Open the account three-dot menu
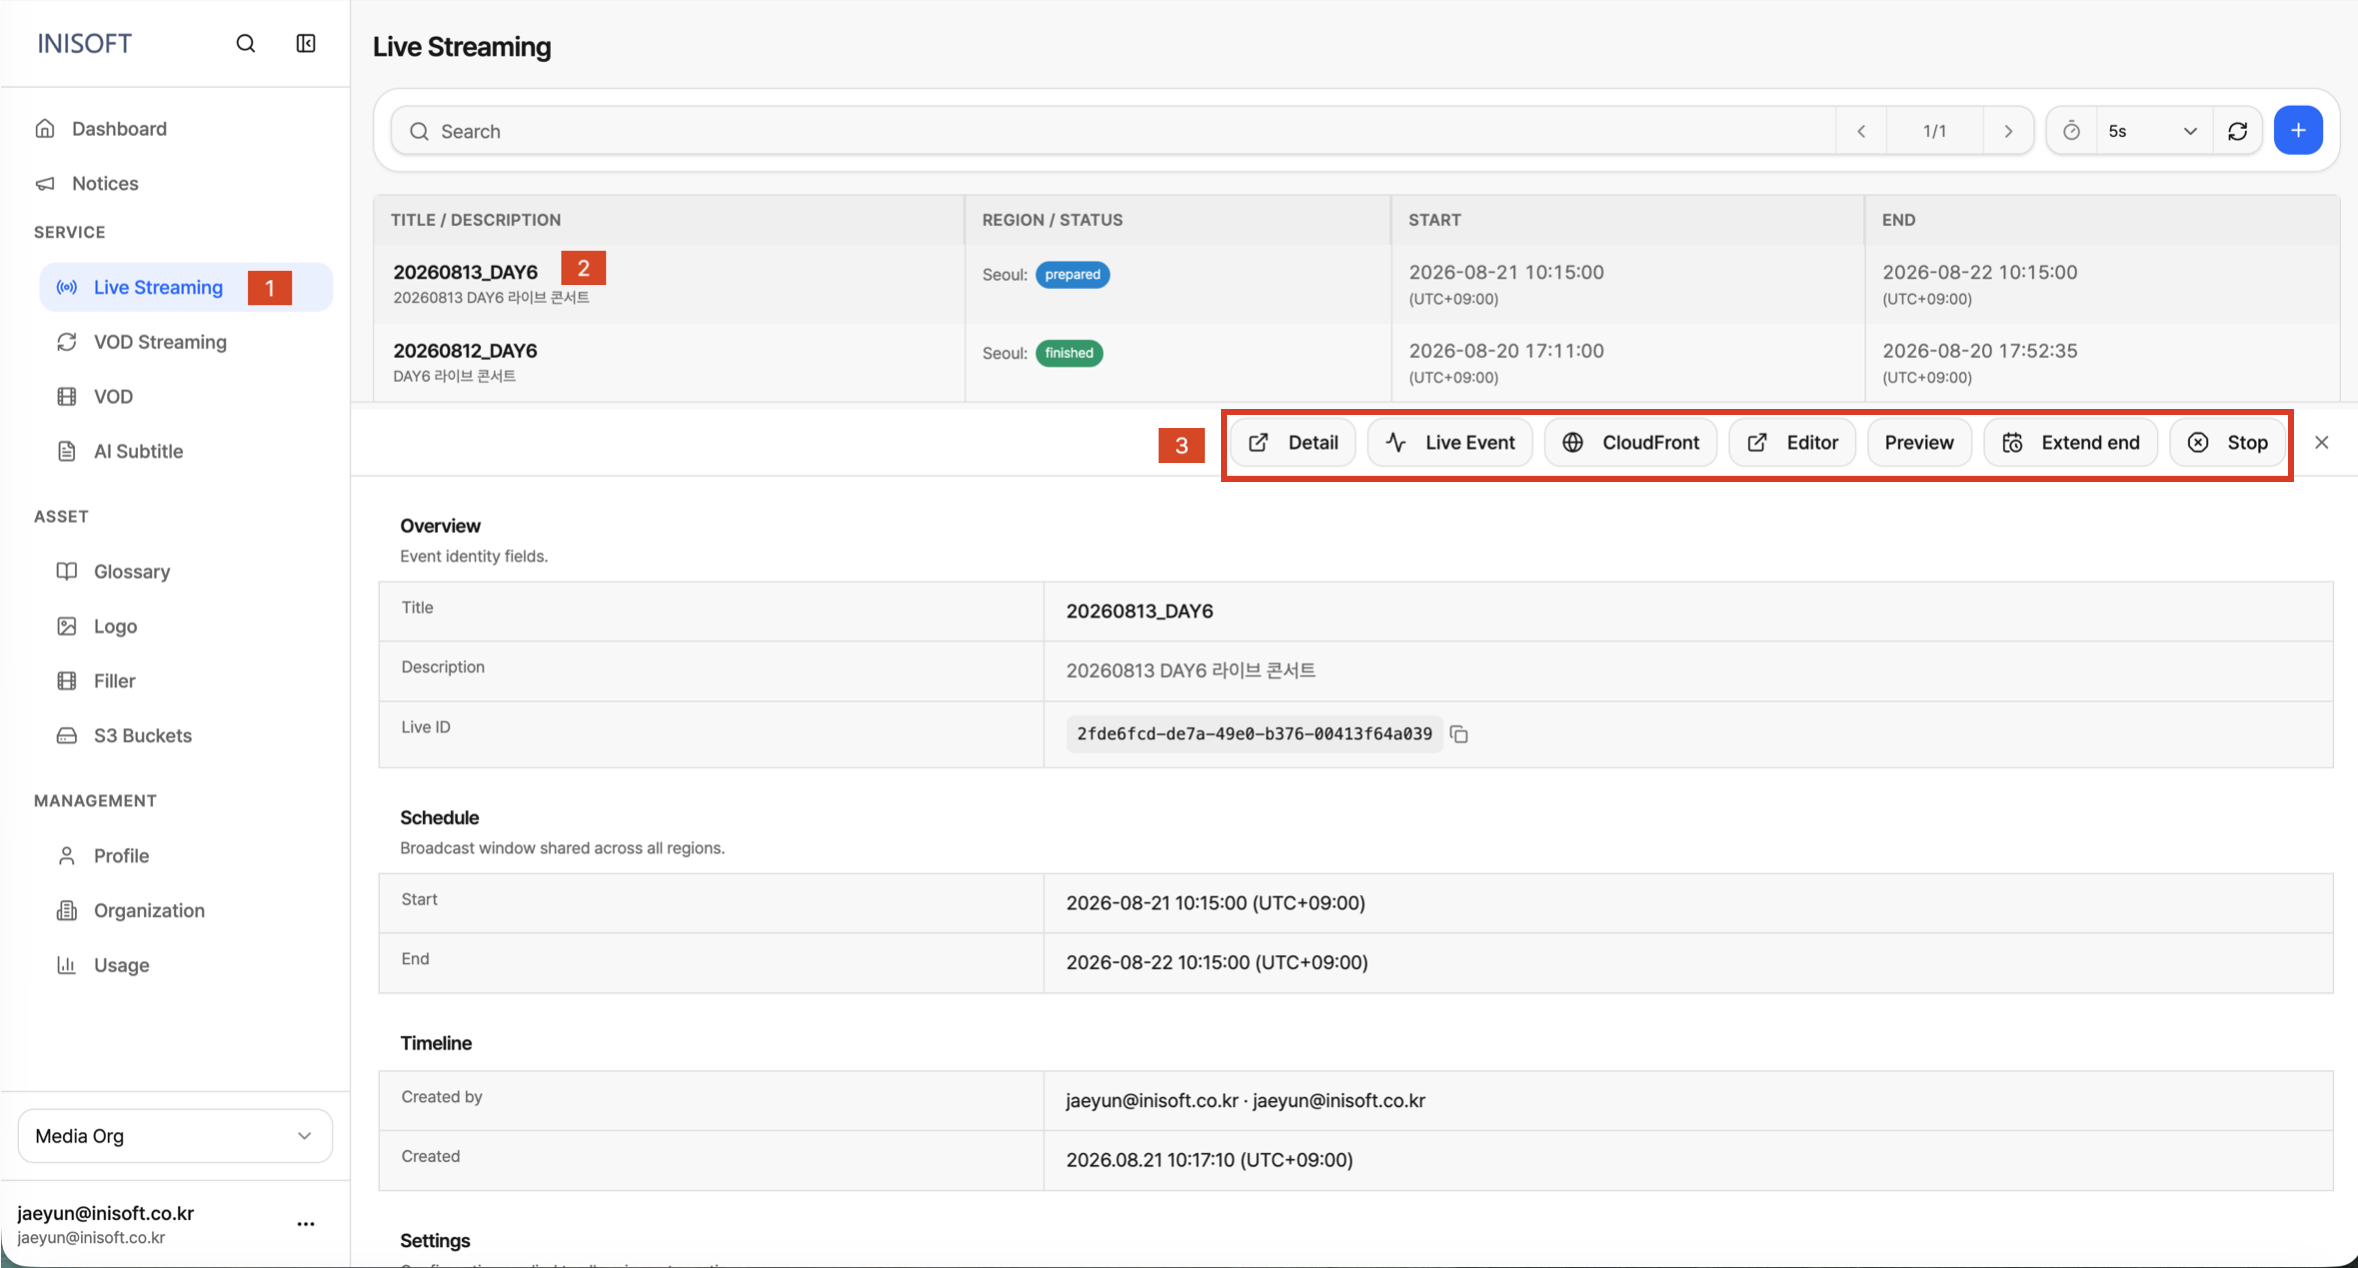2358x1268 pixels. pyautogui.click(x=306, y=1223)
